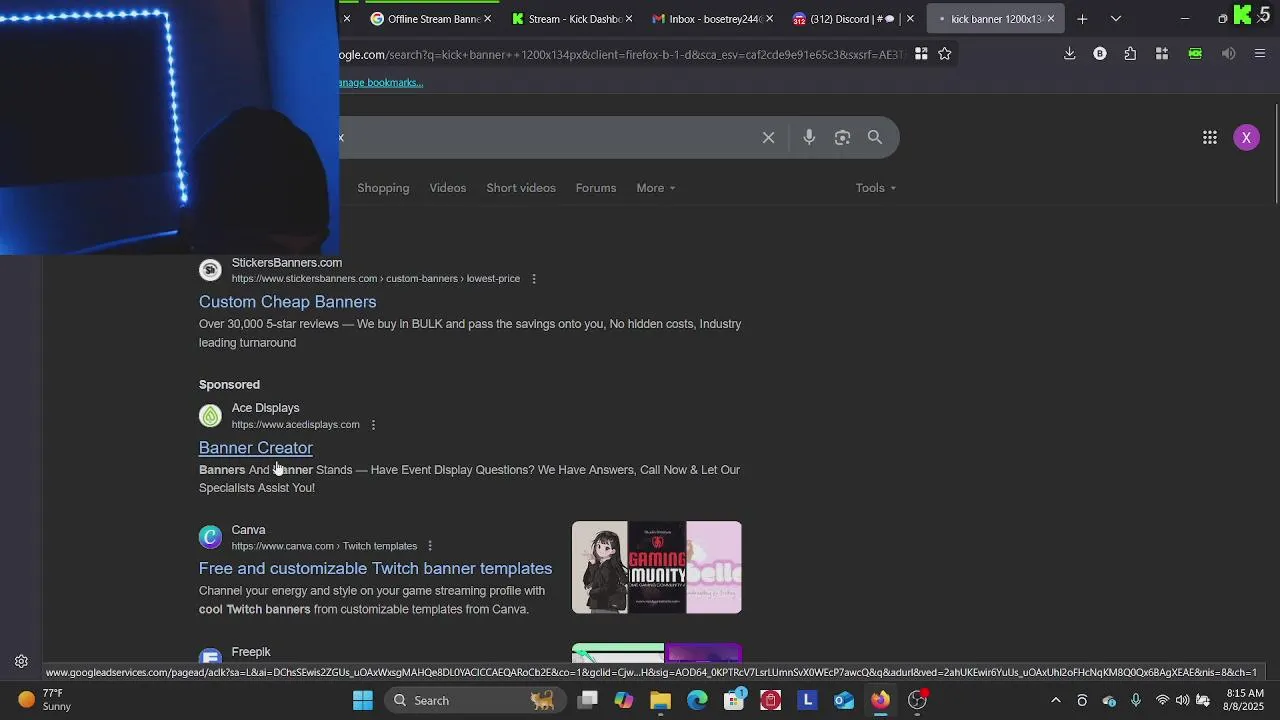This screenshot has height=720, width=1280.
Task: Start a voice search with the microphone
Action: (809, 138)
